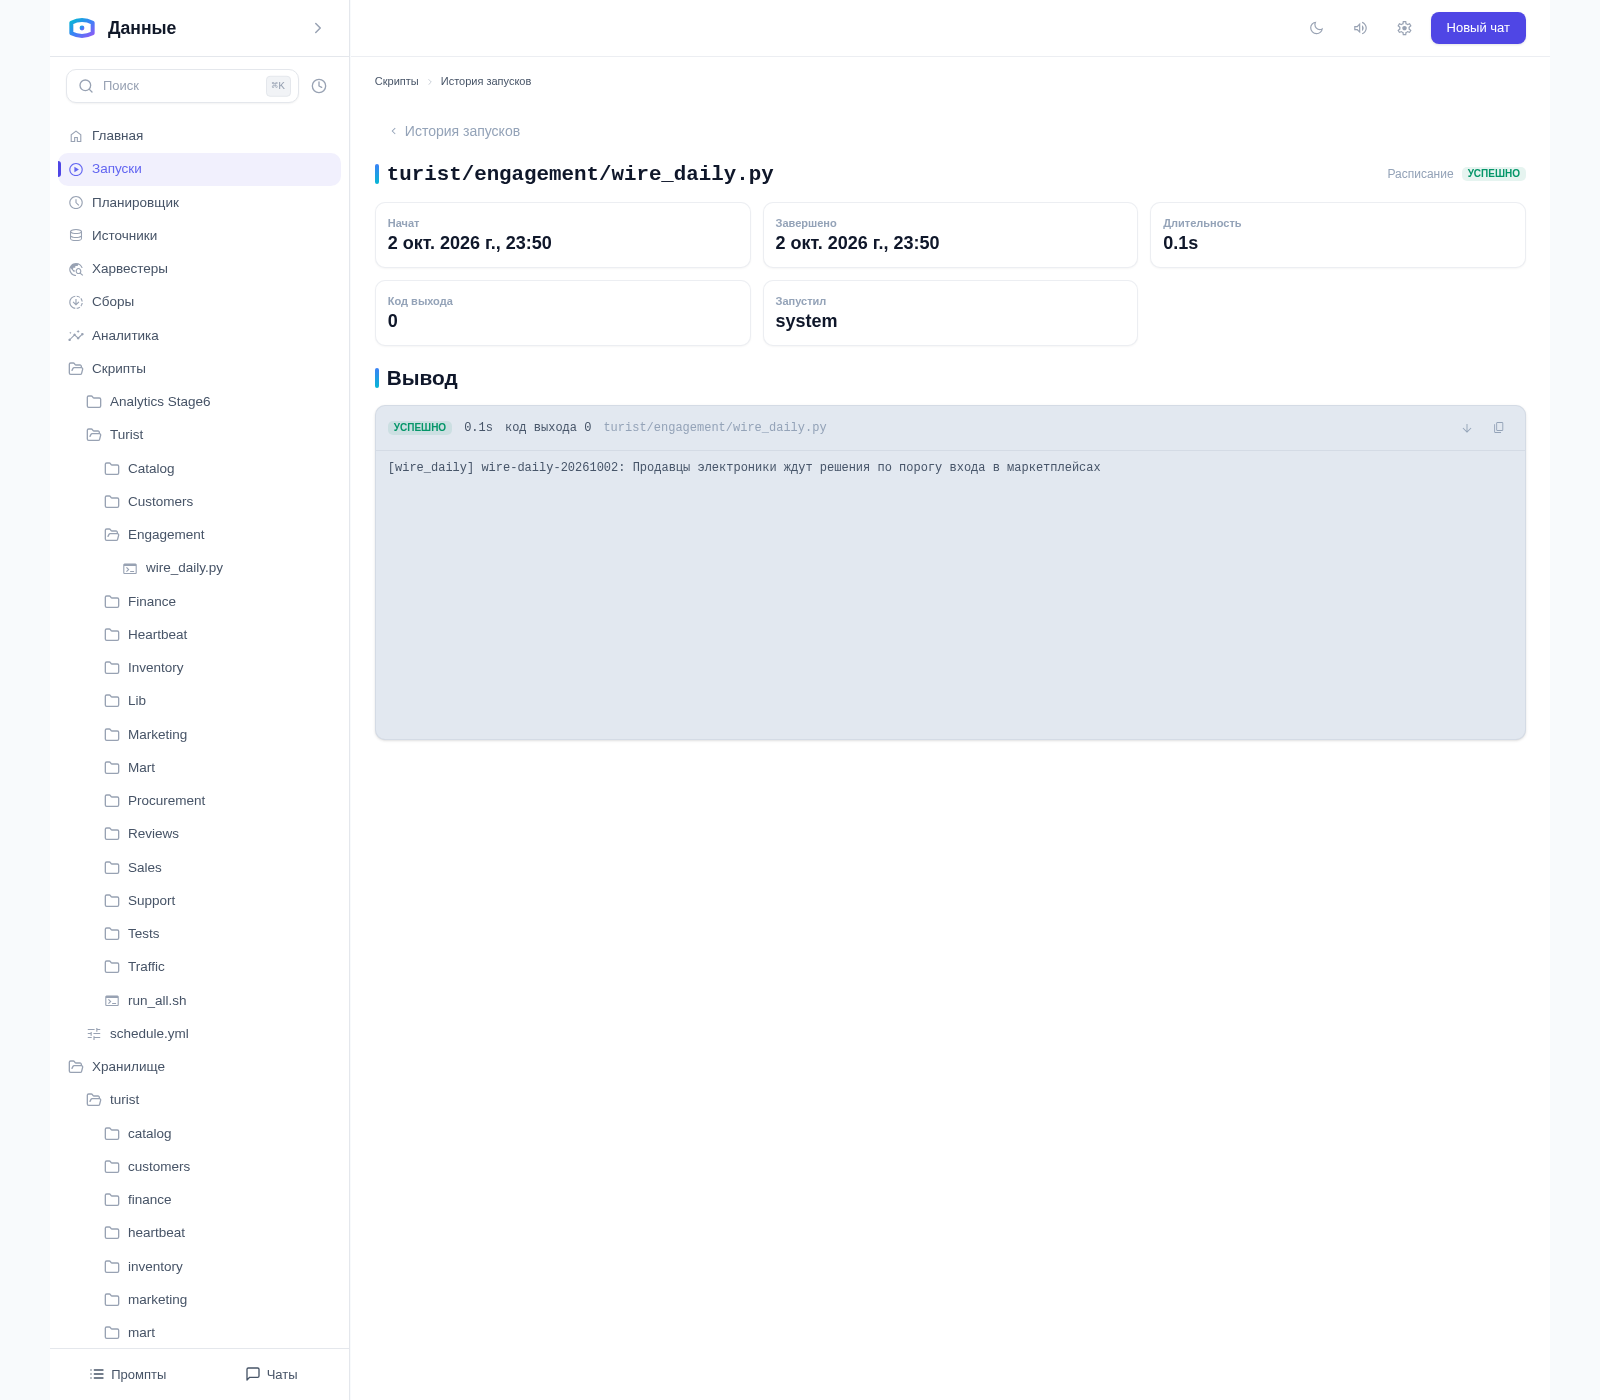Expand the Heartbeat scripts folder
1600x1400 pixels.
click(x=199, y=635)
